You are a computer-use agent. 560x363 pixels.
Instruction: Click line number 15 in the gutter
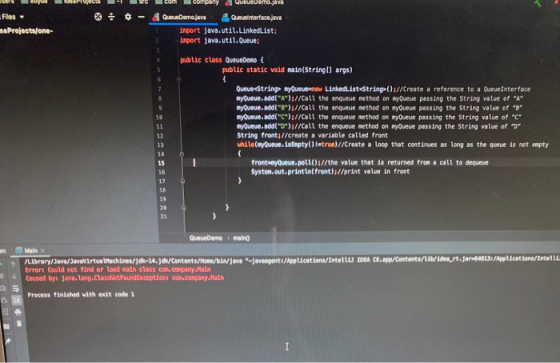[161, 163]
